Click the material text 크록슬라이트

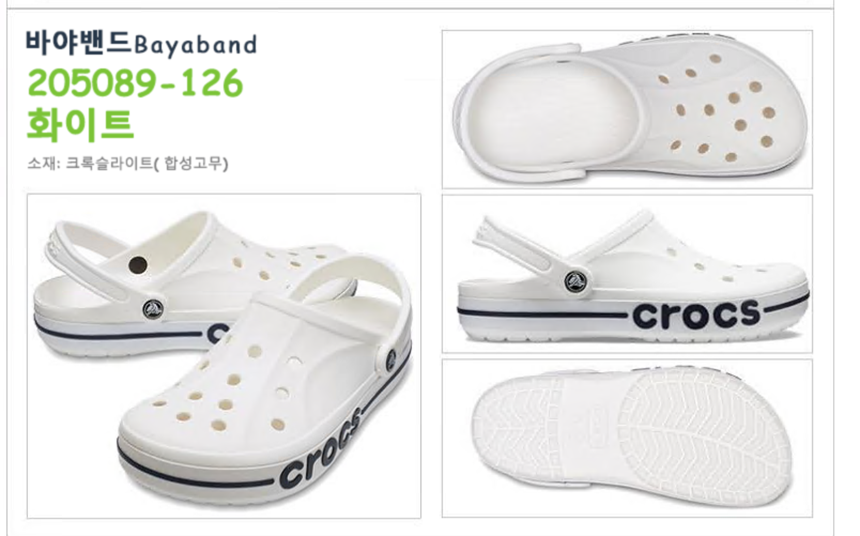coord(109,163)
